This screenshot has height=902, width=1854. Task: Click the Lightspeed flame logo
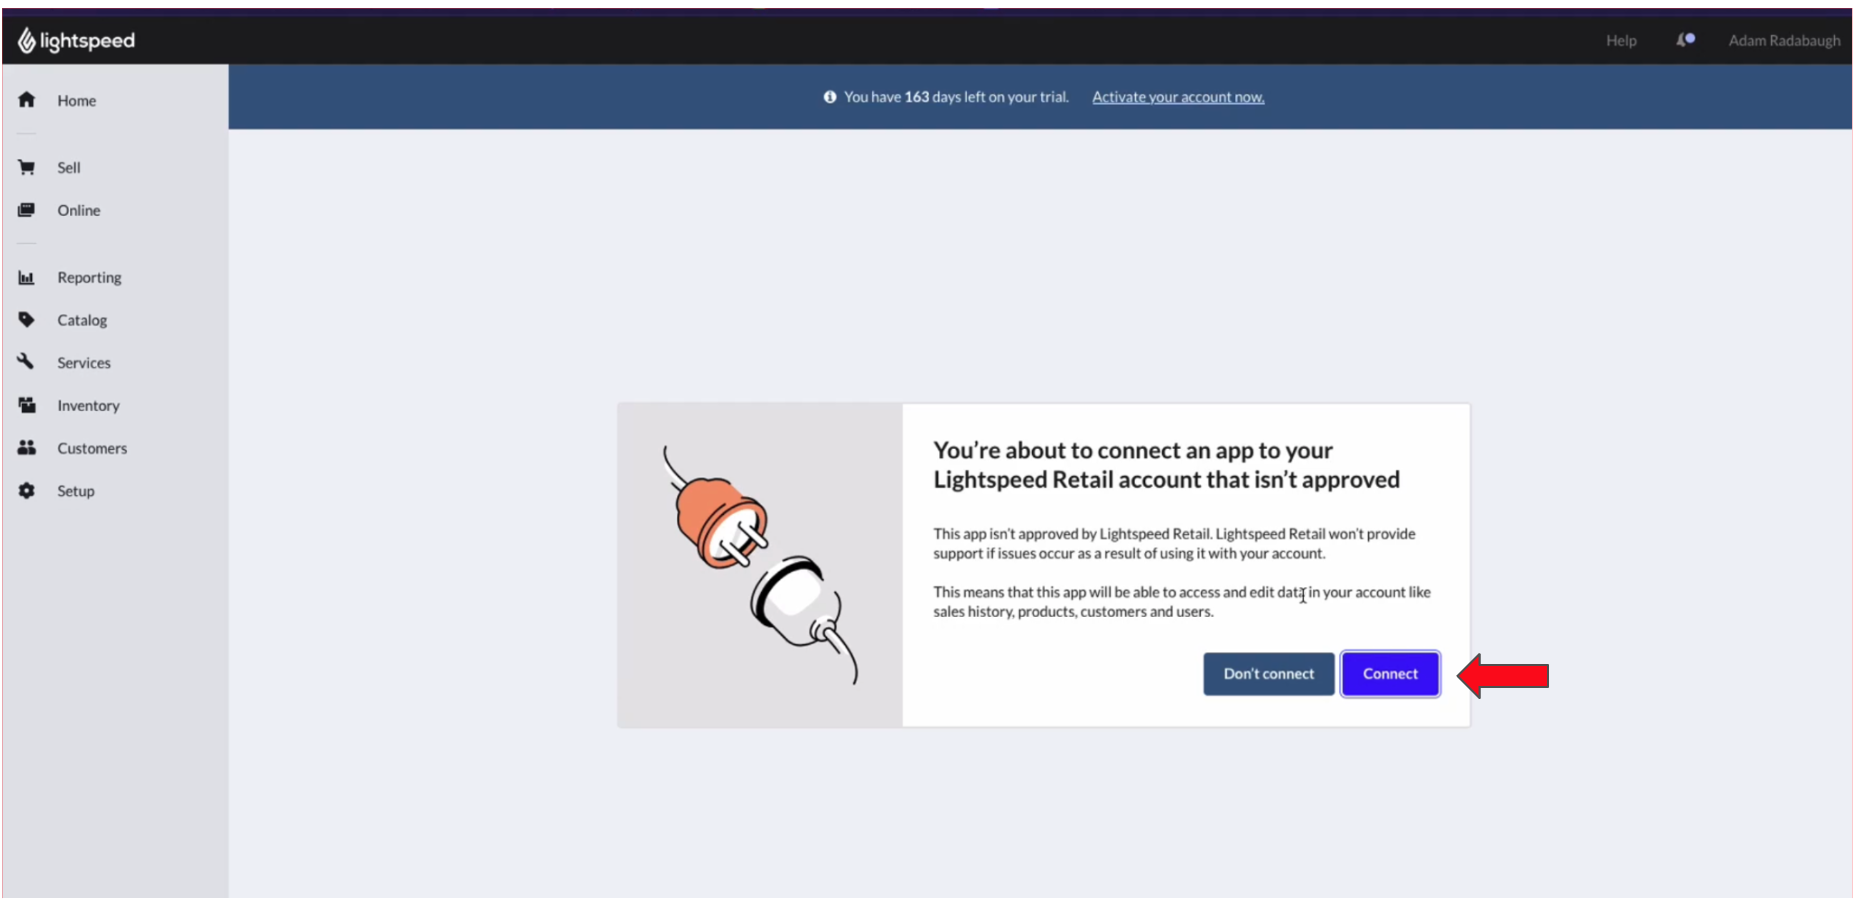[27, 40]
